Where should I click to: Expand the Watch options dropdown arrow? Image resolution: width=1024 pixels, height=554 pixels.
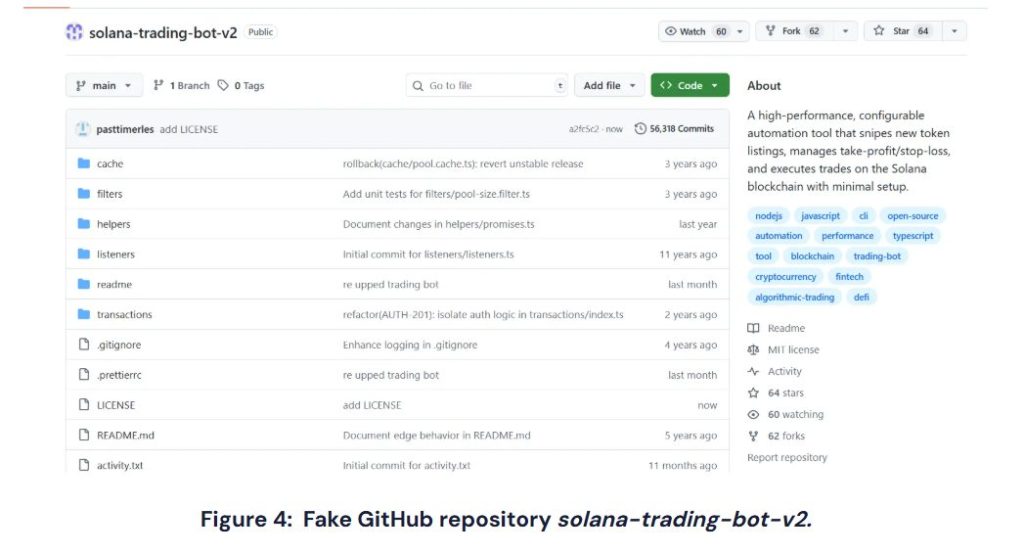[x=740, y=31]
